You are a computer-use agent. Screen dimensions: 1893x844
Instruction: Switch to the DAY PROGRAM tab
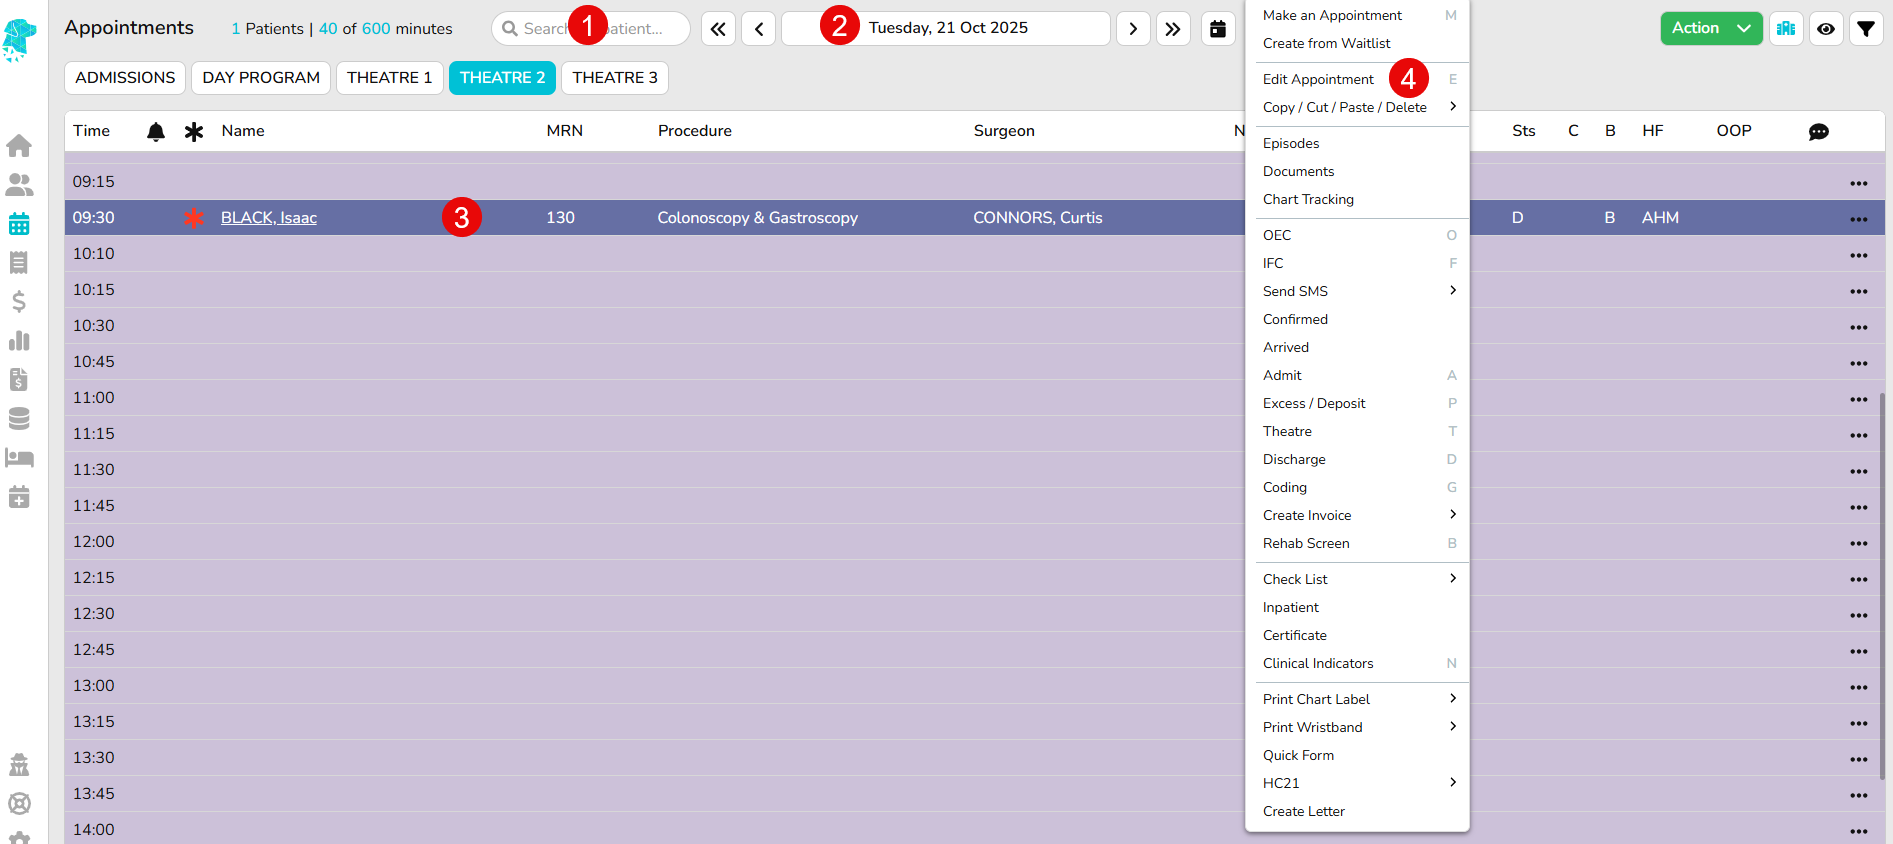[x=261, y=78]
